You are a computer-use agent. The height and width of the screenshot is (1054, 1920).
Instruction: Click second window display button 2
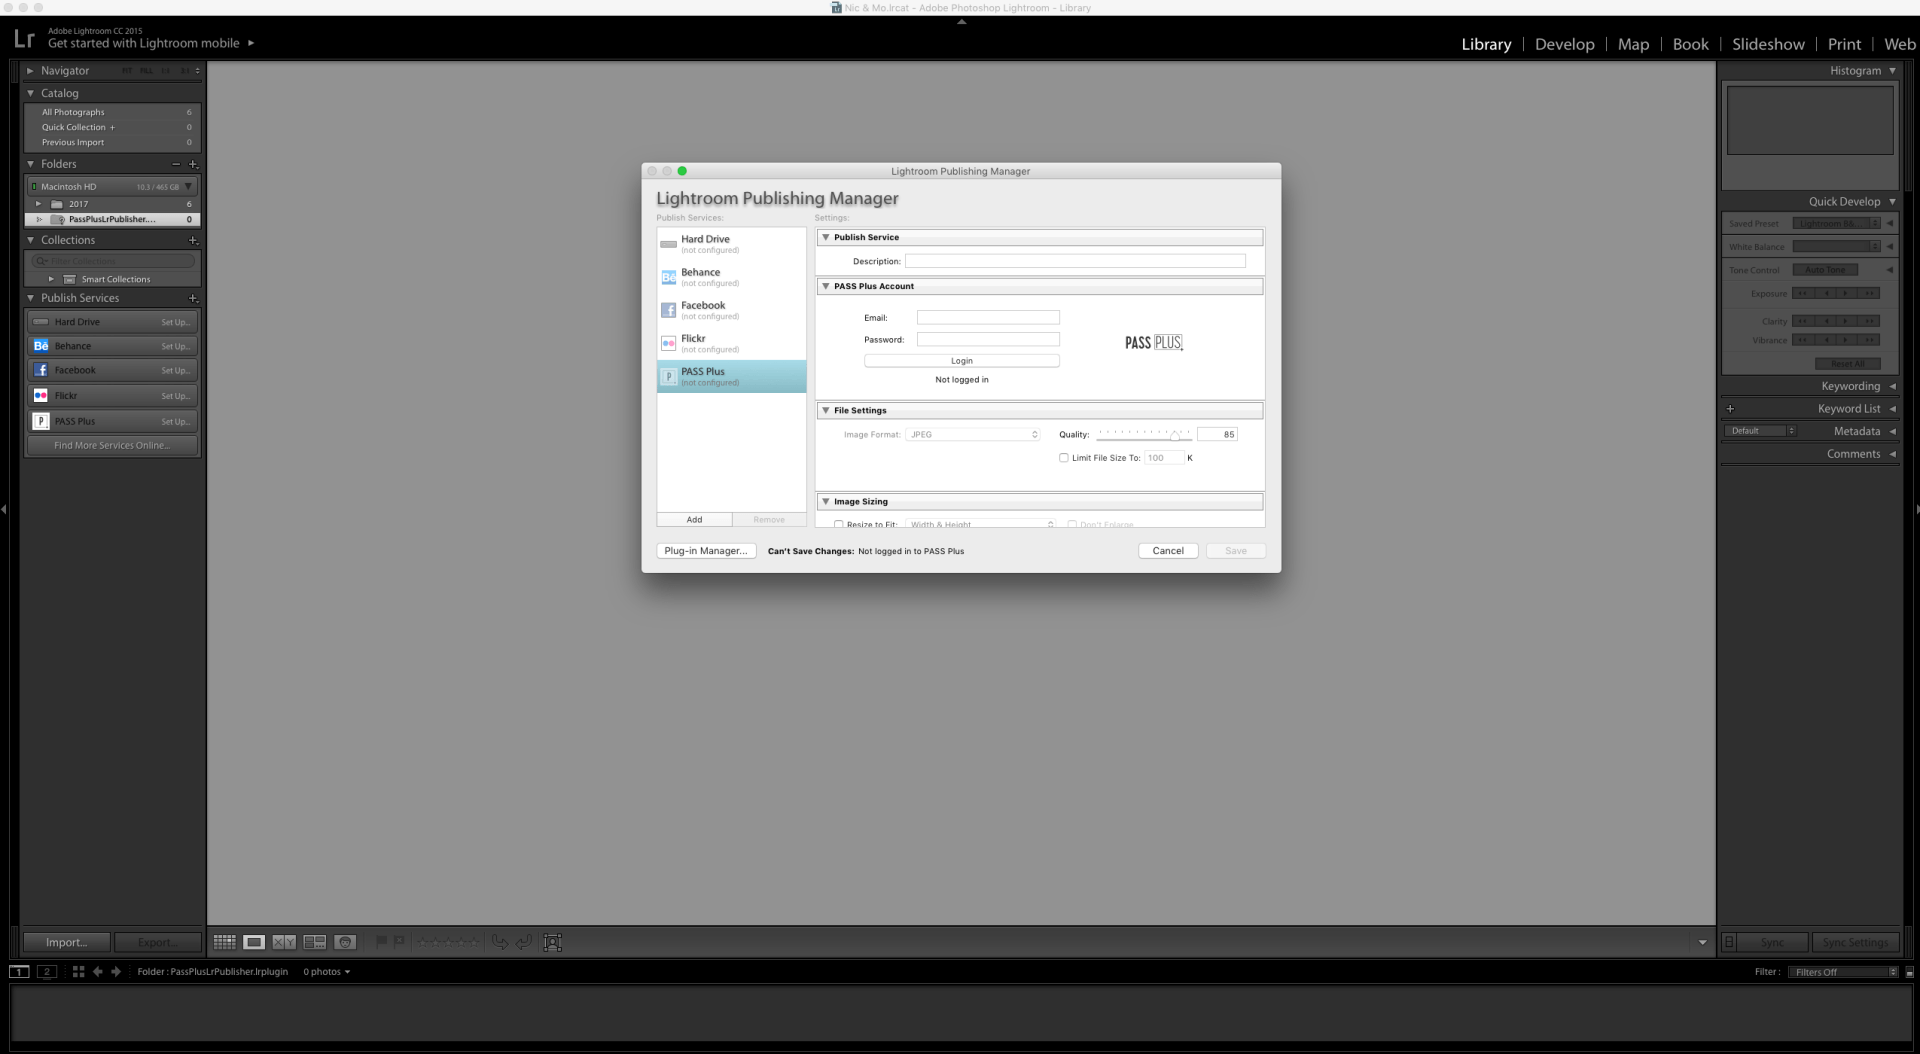46,971
